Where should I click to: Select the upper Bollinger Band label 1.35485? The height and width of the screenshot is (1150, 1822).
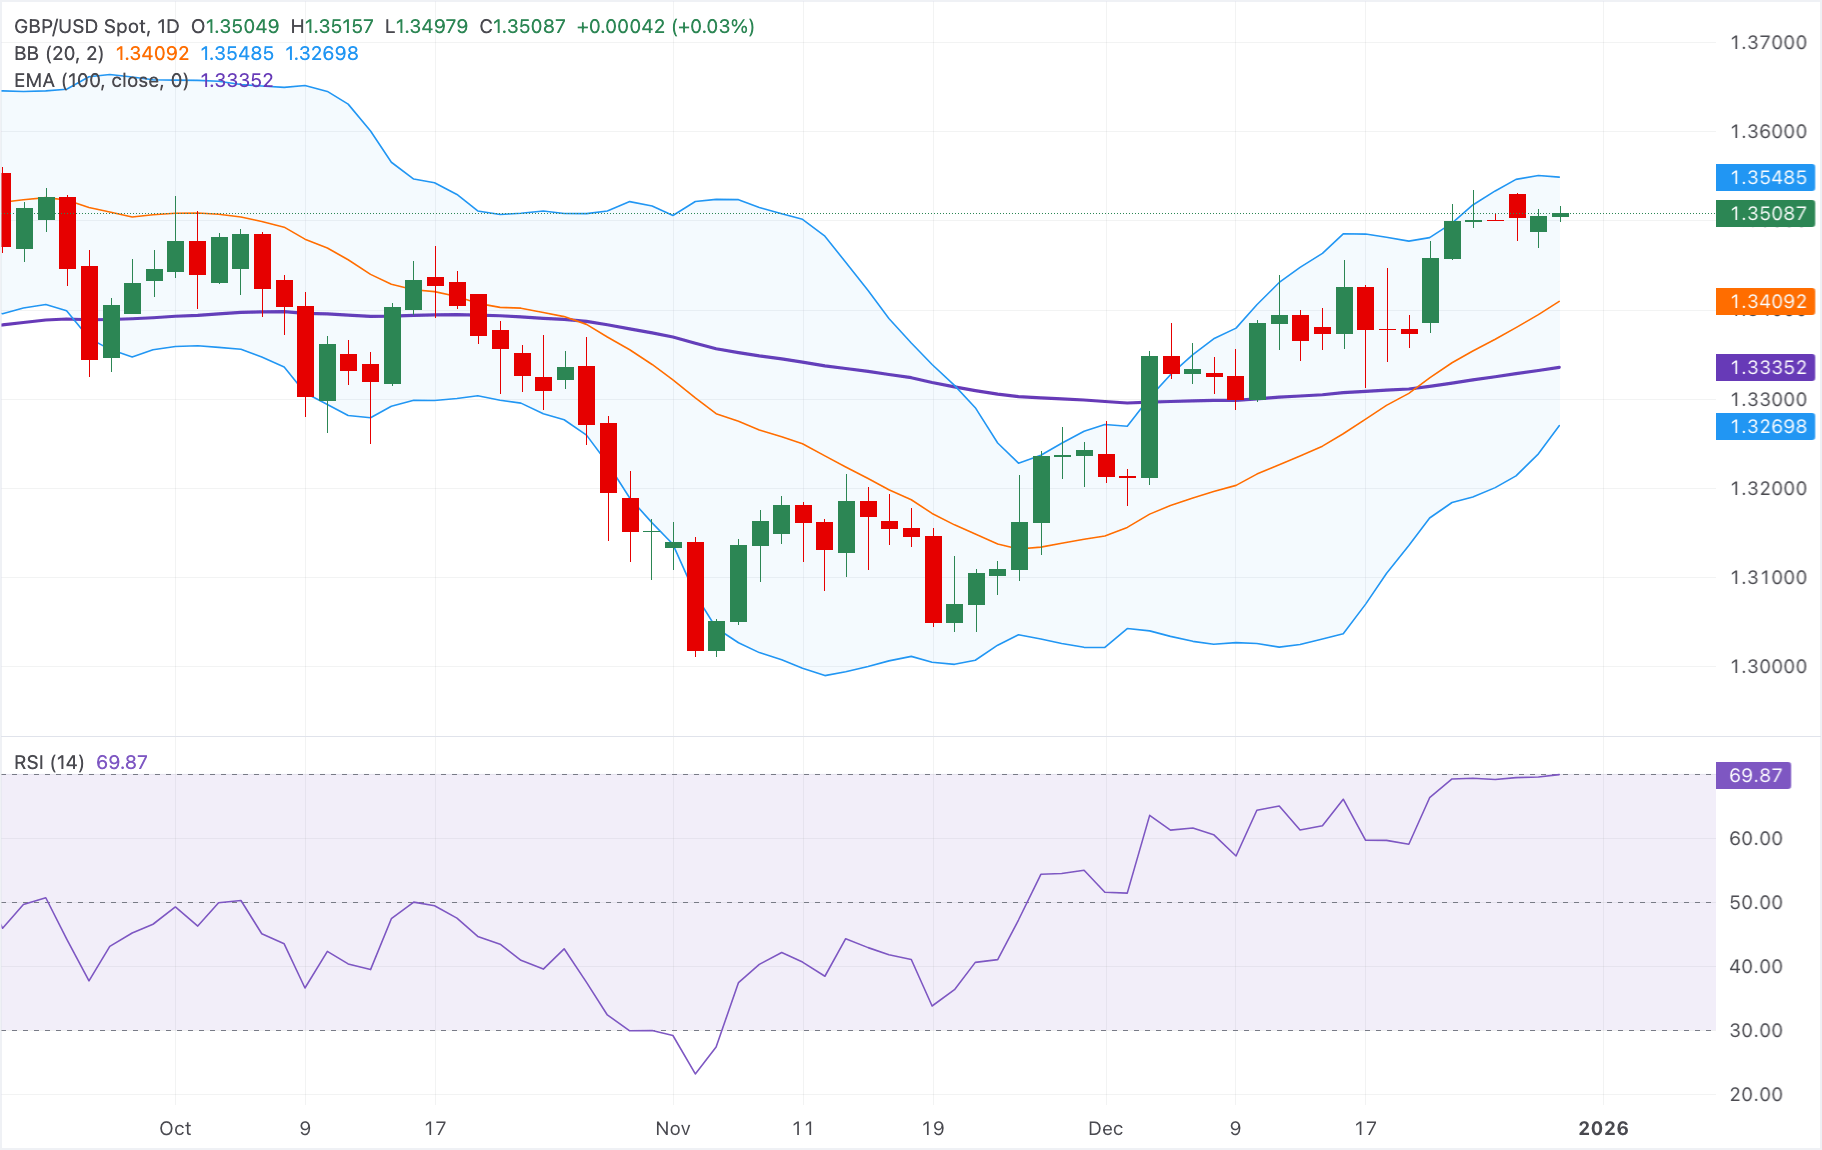click(x=1764, y=178)
